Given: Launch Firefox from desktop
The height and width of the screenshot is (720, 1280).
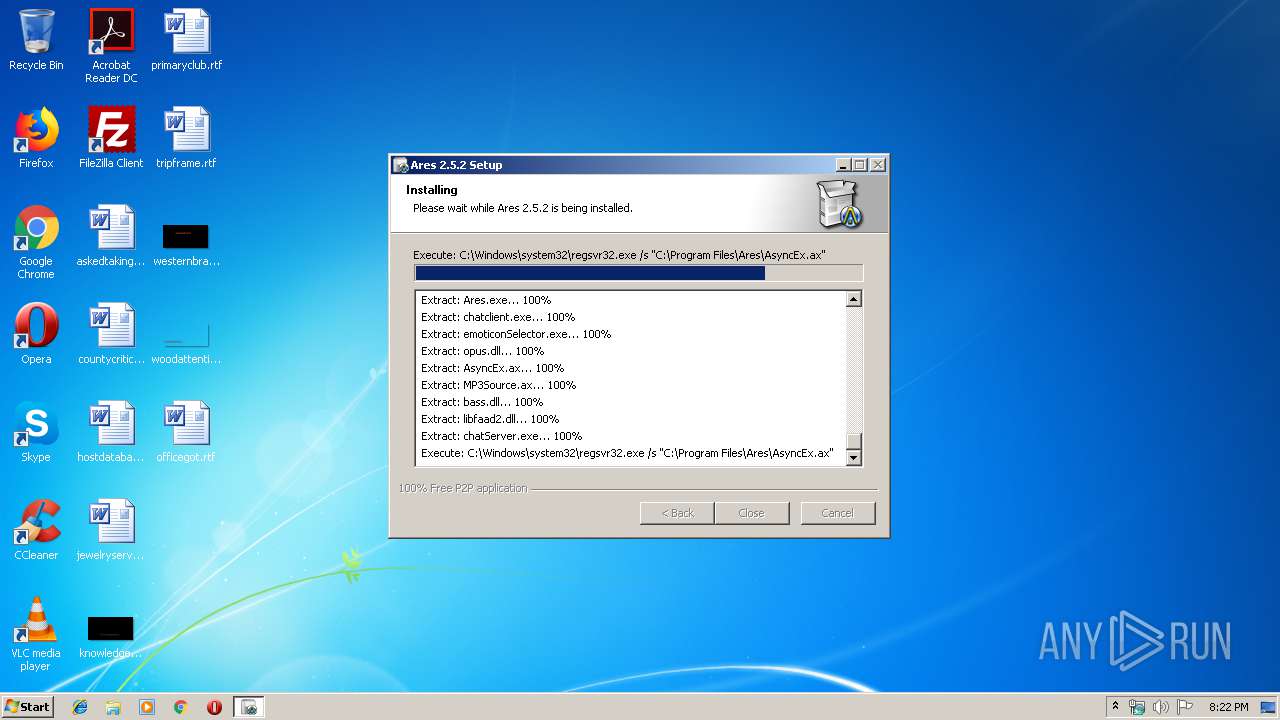Looking at the screenshot, I should pyautogui.click(x=36, y=138).
